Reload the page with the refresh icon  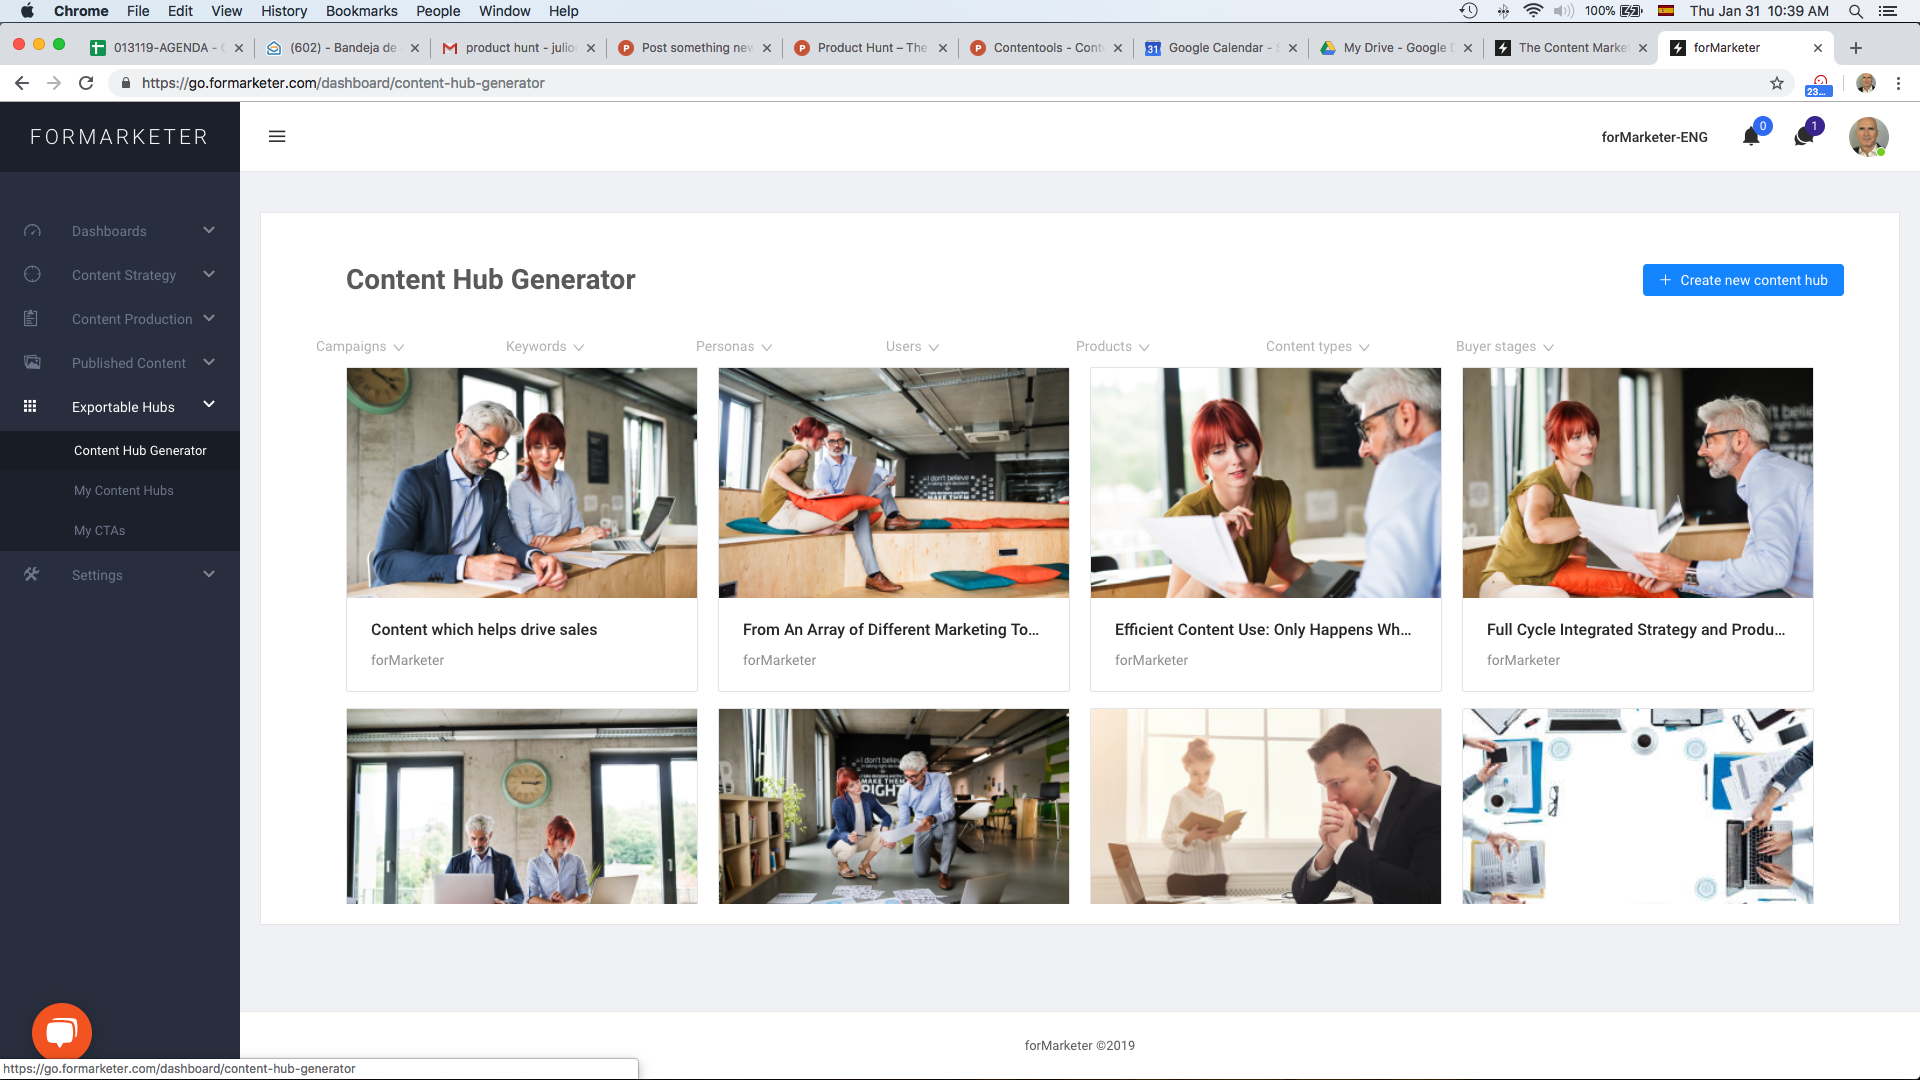tap(86, 83)
